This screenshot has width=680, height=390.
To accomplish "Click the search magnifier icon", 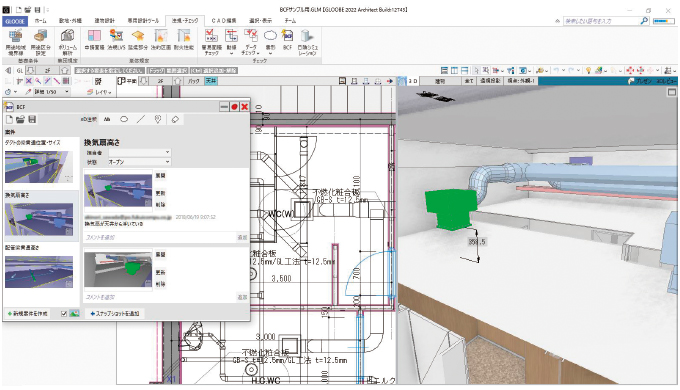I will point(644,21).
